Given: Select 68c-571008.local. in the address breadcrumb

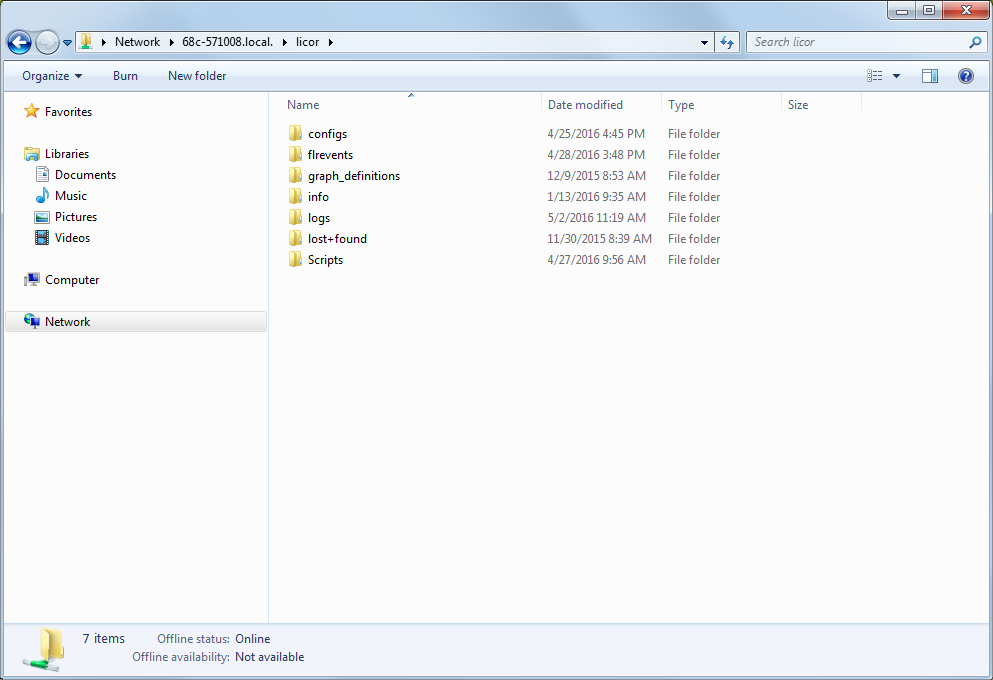Looking at the screenshot, I should pos(227,42).
